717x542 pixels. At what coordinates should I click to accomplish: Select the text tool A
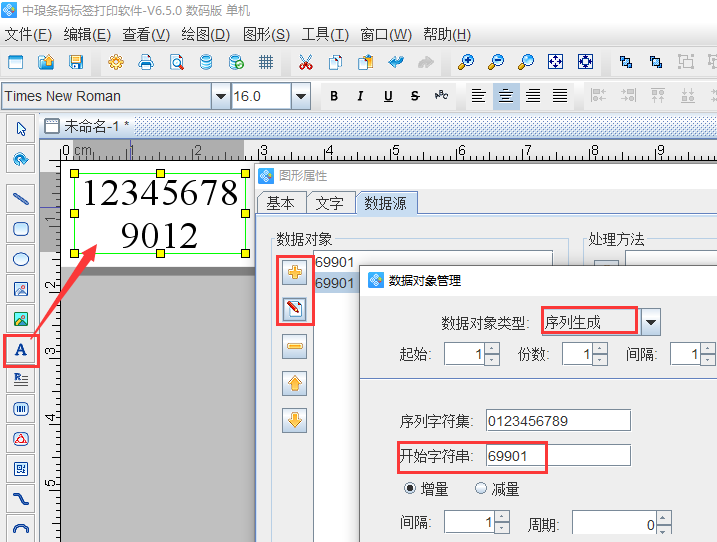[x=21, y=350]
